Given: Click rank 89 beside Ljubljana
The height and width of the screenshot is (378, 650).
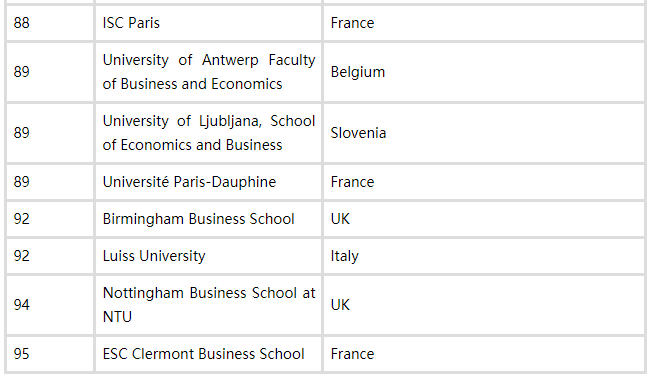Looking at the screenshot, I should point(50,133).
